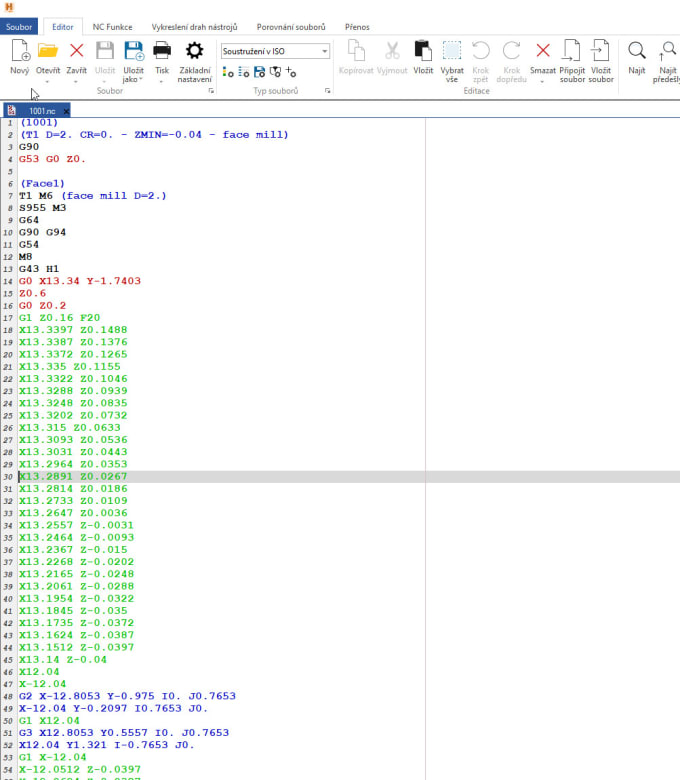The height and width of the screenshot is (780, 680).
Task: Expand the Zavřít dropdown arrow
Action: tap(76, 82)
